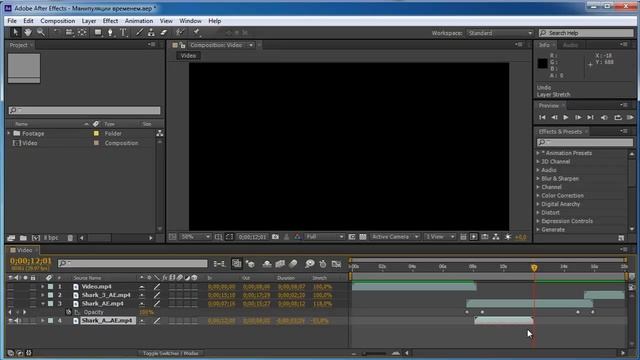Select the Zoom magnifier tool
This screenshot has width=640, height=360.
pos(40,32)
